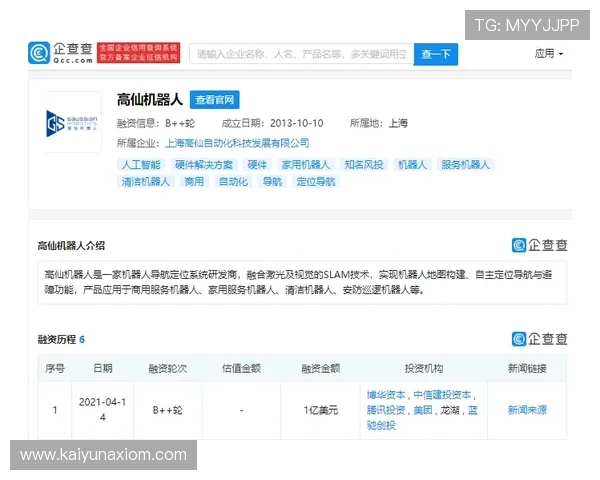The width and height of the screenshot is (600, 480).
Task: Open 上海高仙自动化科技发展有限公司 company link
Action: pos(237,143)
